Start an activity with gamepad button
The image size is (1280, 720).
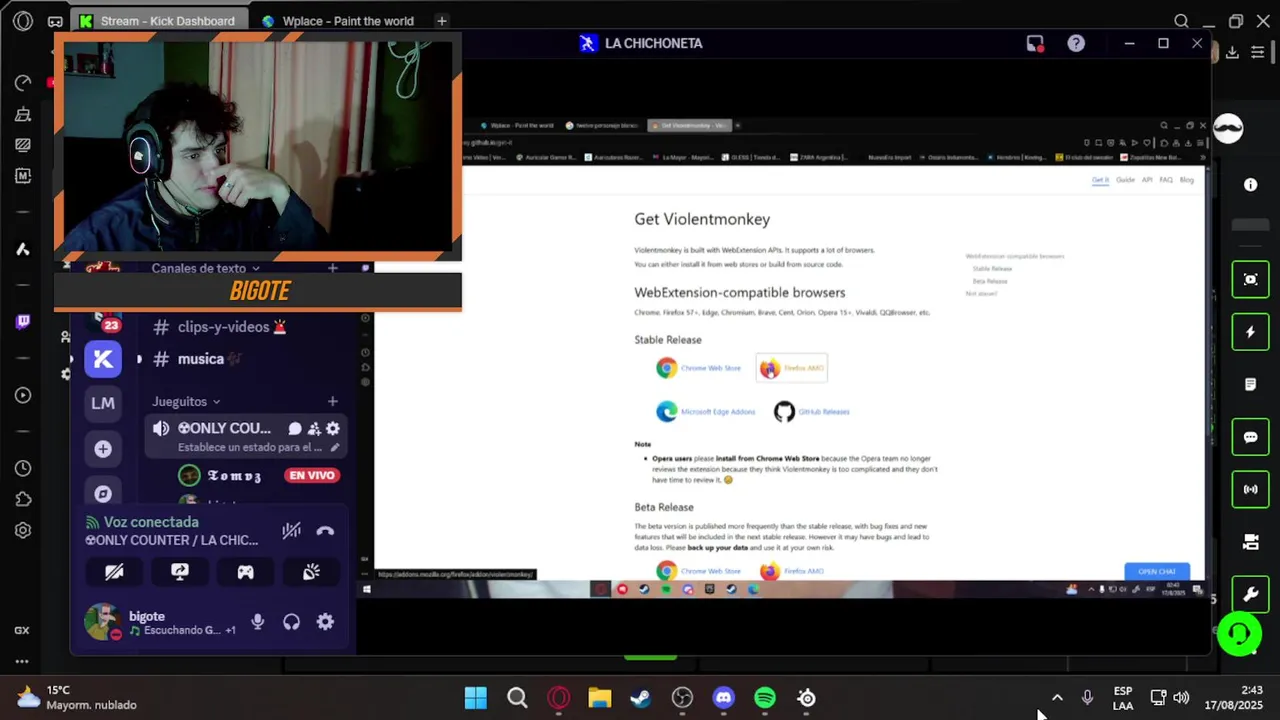(245, 572)
